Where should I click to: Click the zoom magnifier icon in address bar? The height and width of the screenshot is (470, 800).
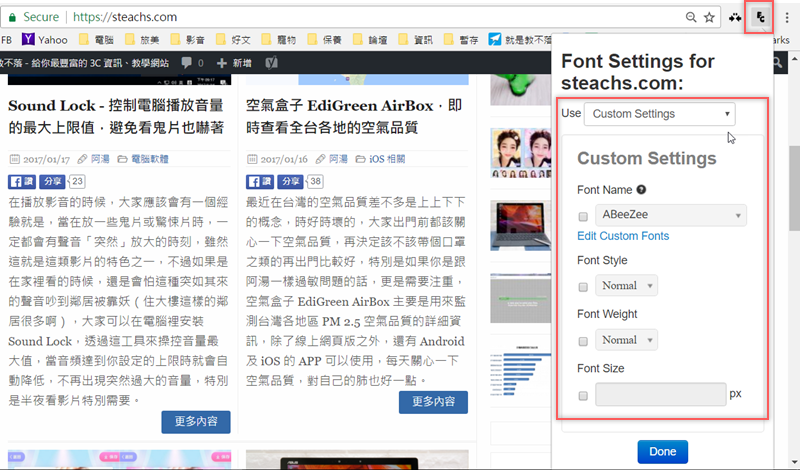691,17
